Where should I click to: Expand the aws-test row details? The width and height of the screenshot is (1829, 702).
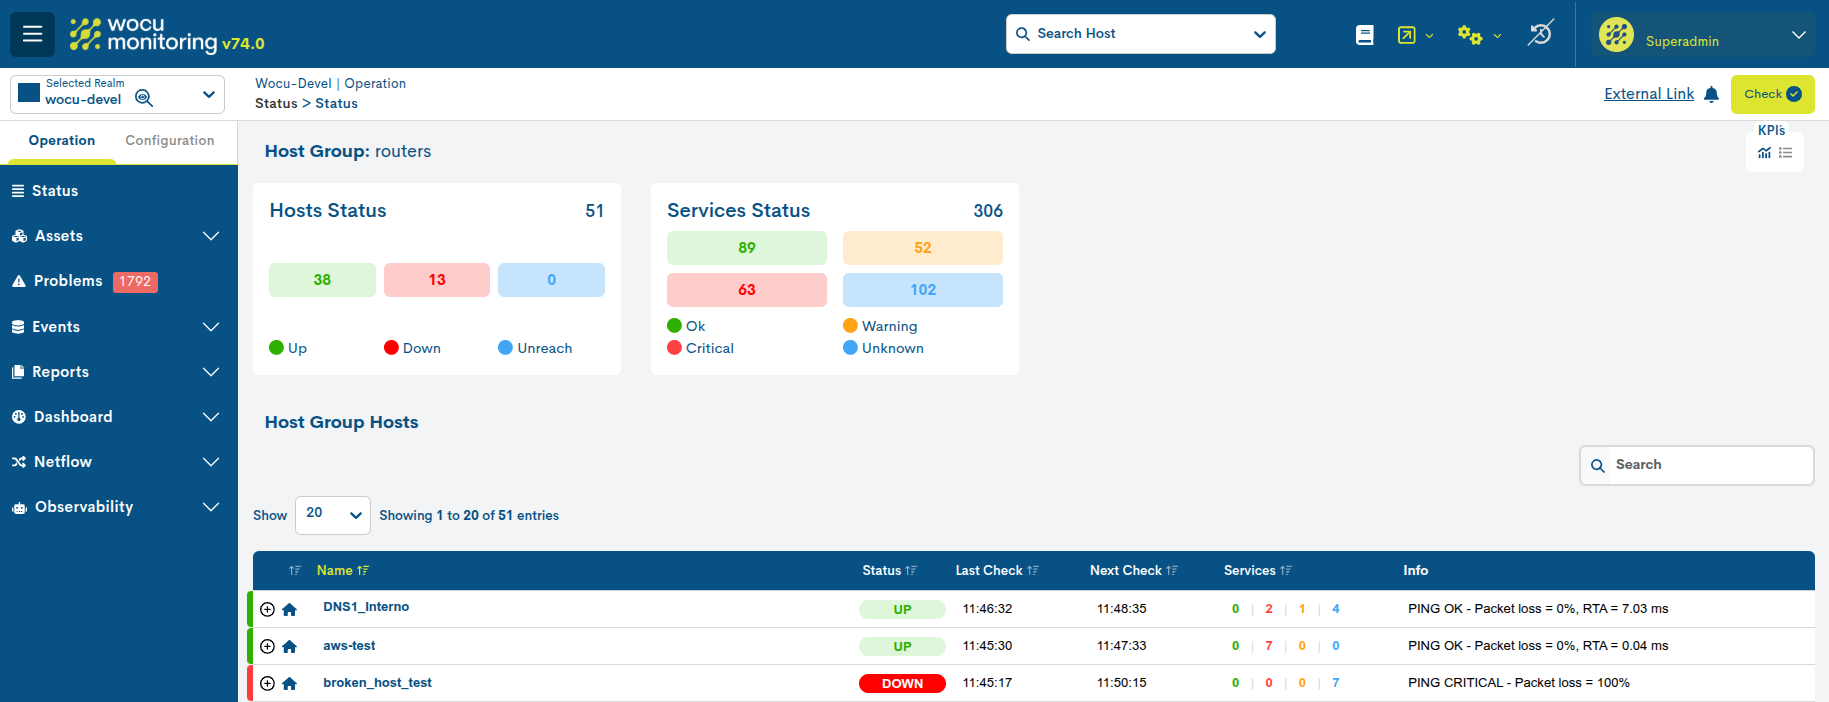click(x=267, y=646)
